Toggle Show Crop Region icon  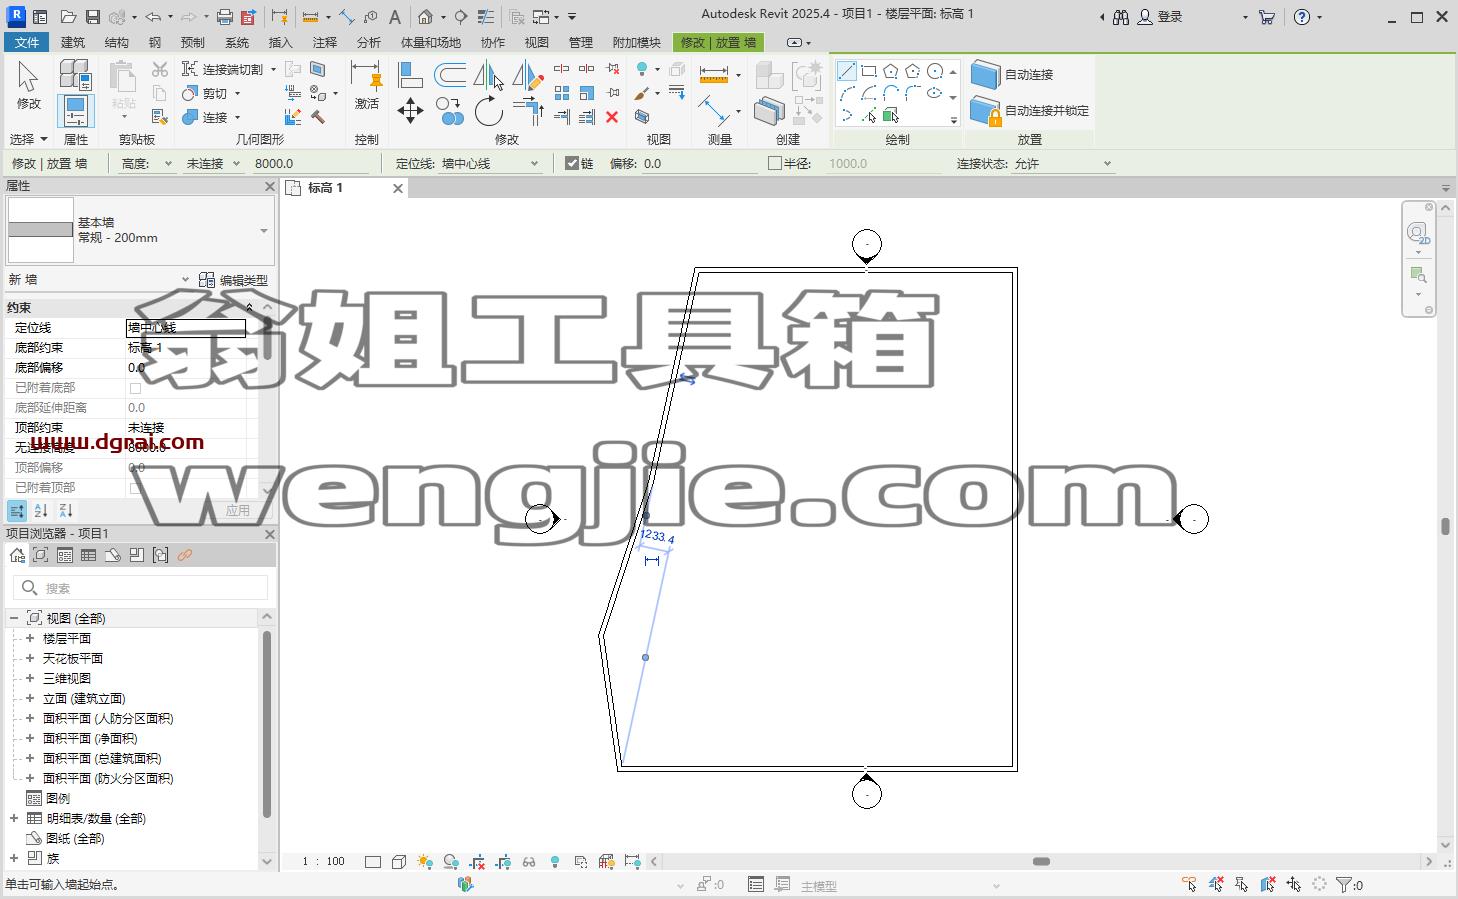[x=503, y=861]
